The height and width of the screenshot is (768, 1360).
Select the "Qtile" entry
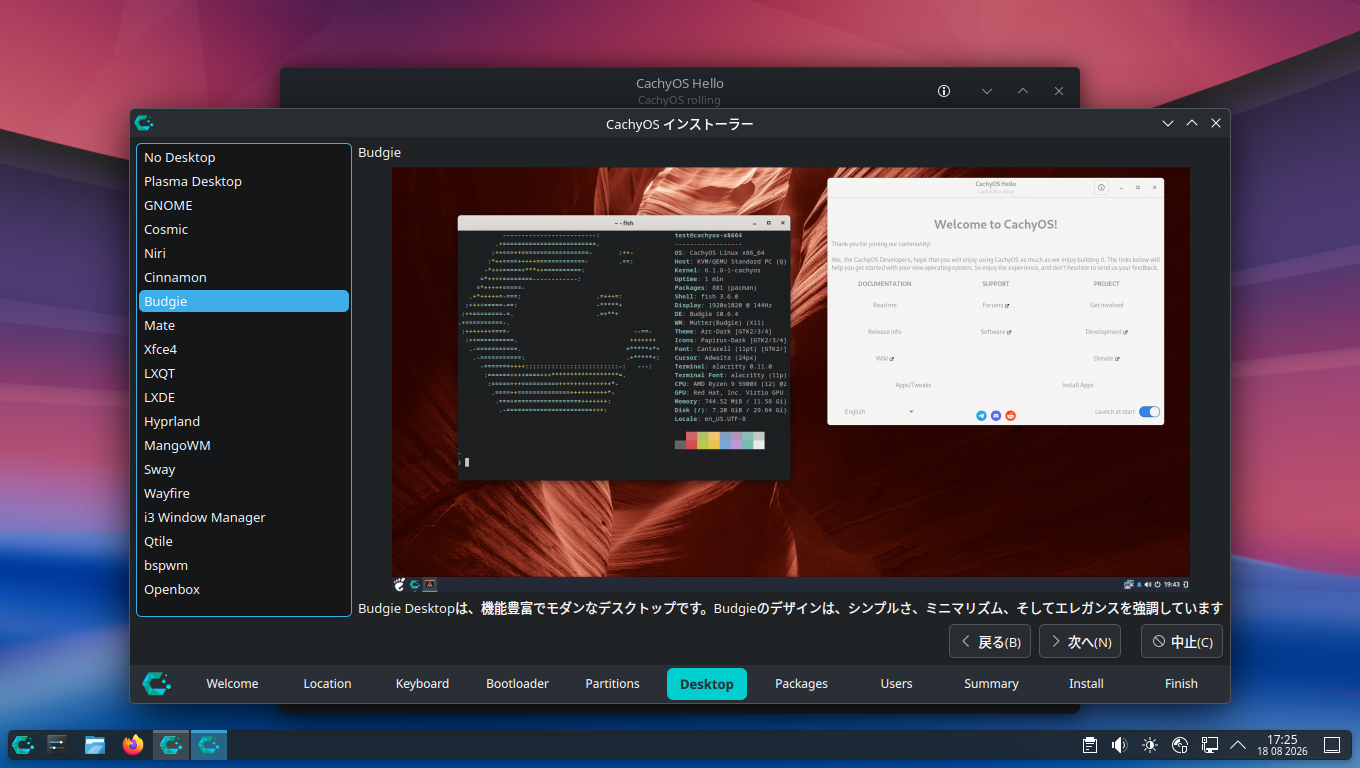[244, 541]
